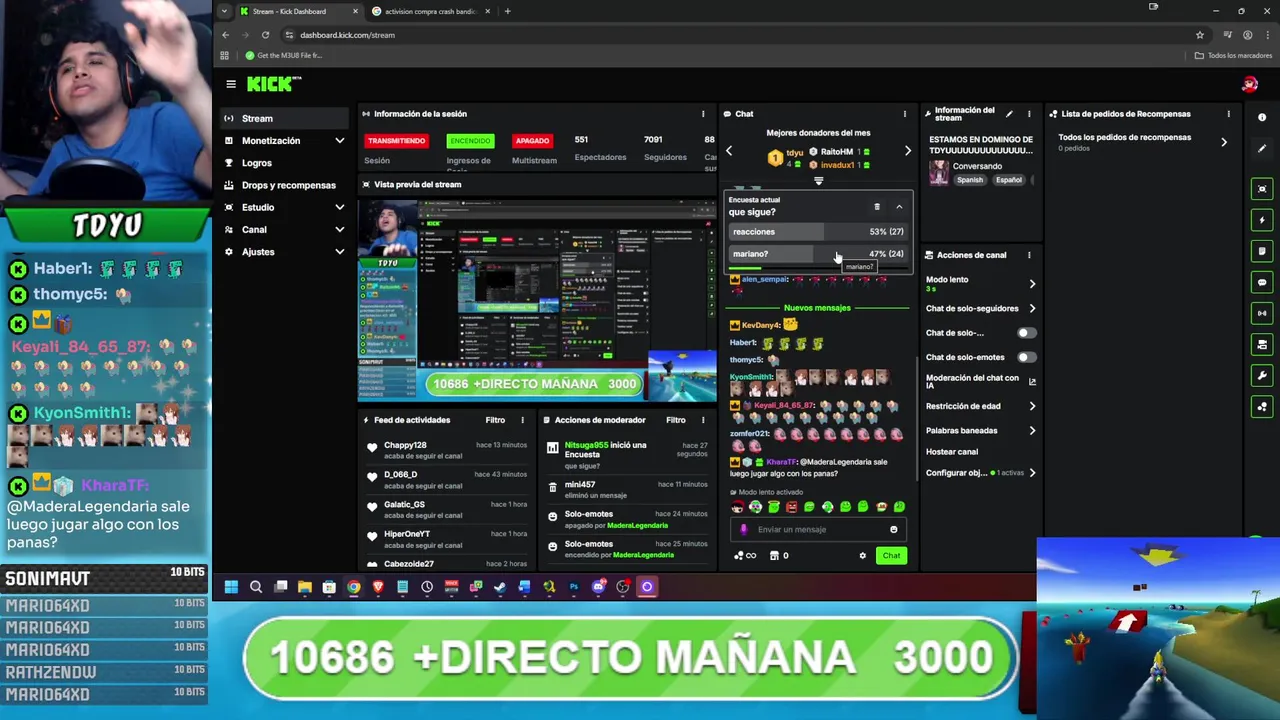Send the message with the green Chat button

tap(891, 556)
